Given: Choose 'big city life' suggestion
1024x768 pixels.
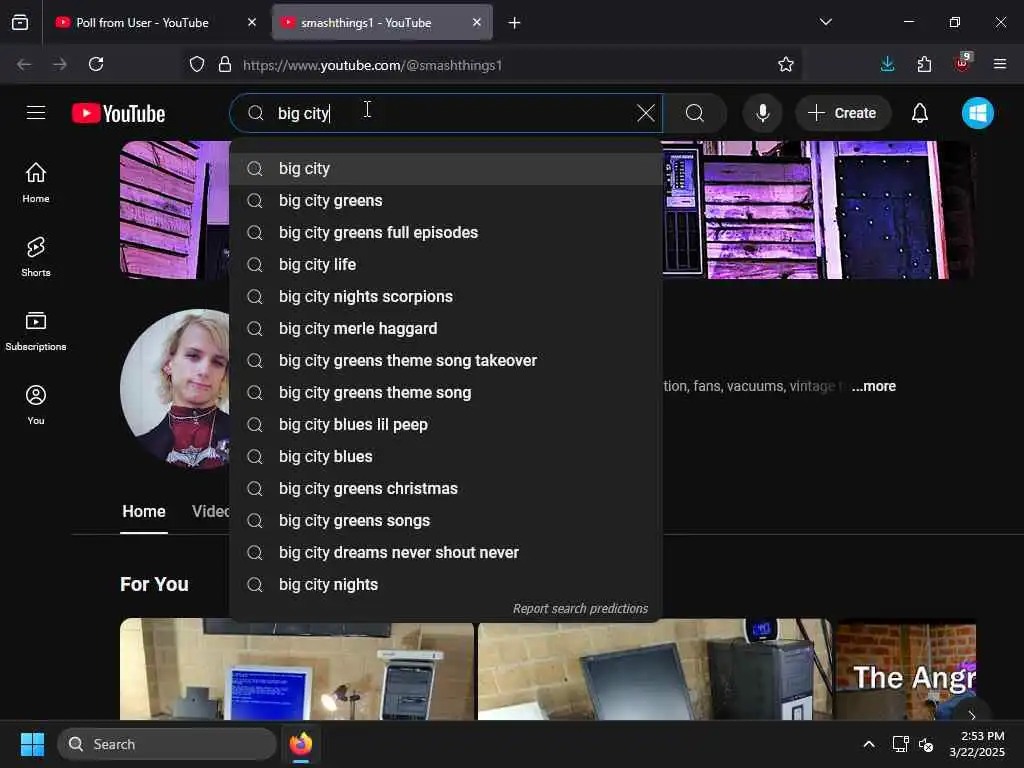Looking at the screenshot, I should pyautogui.click(x=446, y=264).
